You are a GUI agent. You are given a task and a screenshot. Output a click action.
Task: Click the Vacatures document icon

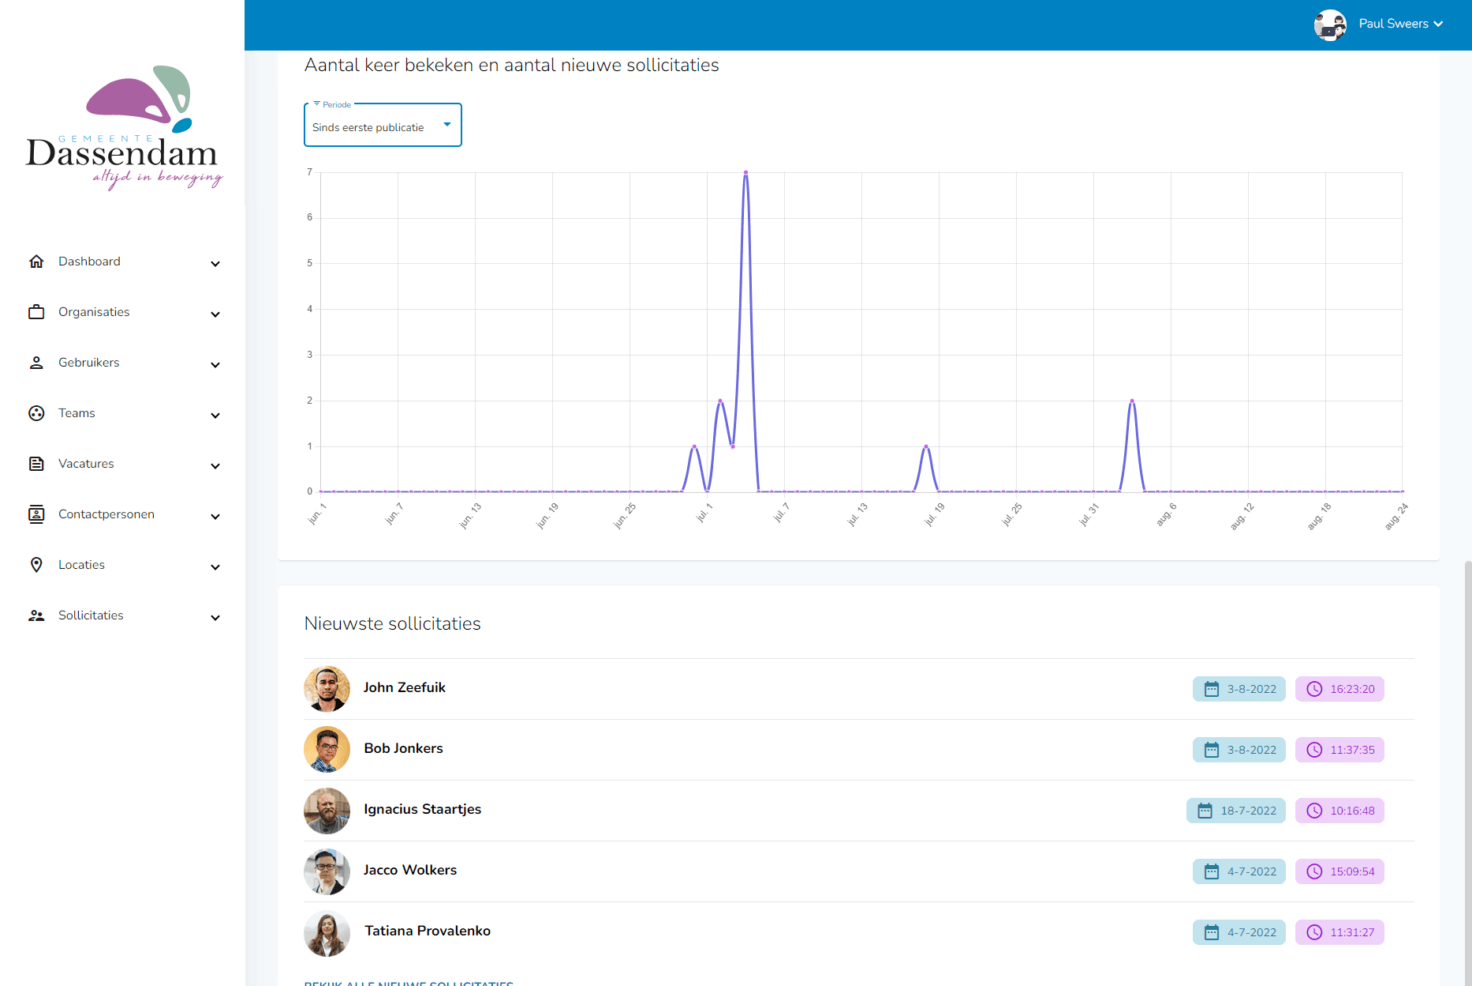click(x=37, y=464)
